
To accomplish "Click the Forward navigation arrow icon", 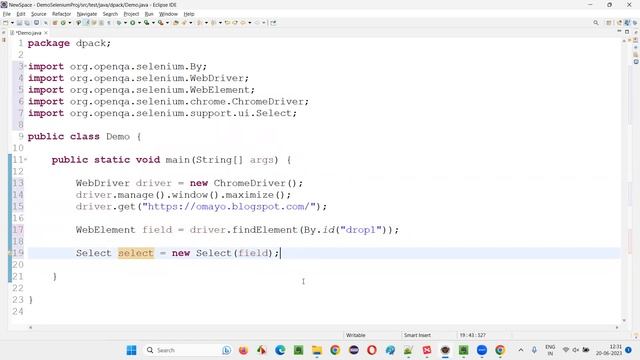I will point(257,23).
